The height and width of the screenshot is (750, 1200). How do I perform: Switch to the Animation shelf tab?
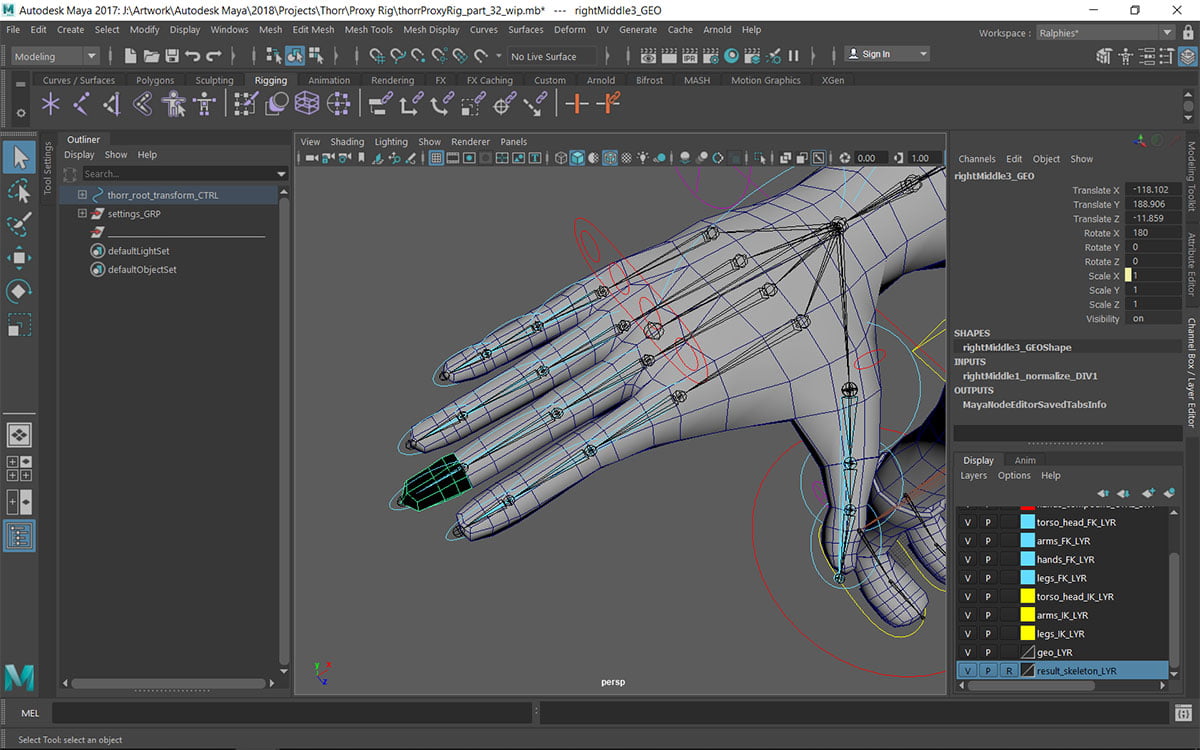[329, 80]
